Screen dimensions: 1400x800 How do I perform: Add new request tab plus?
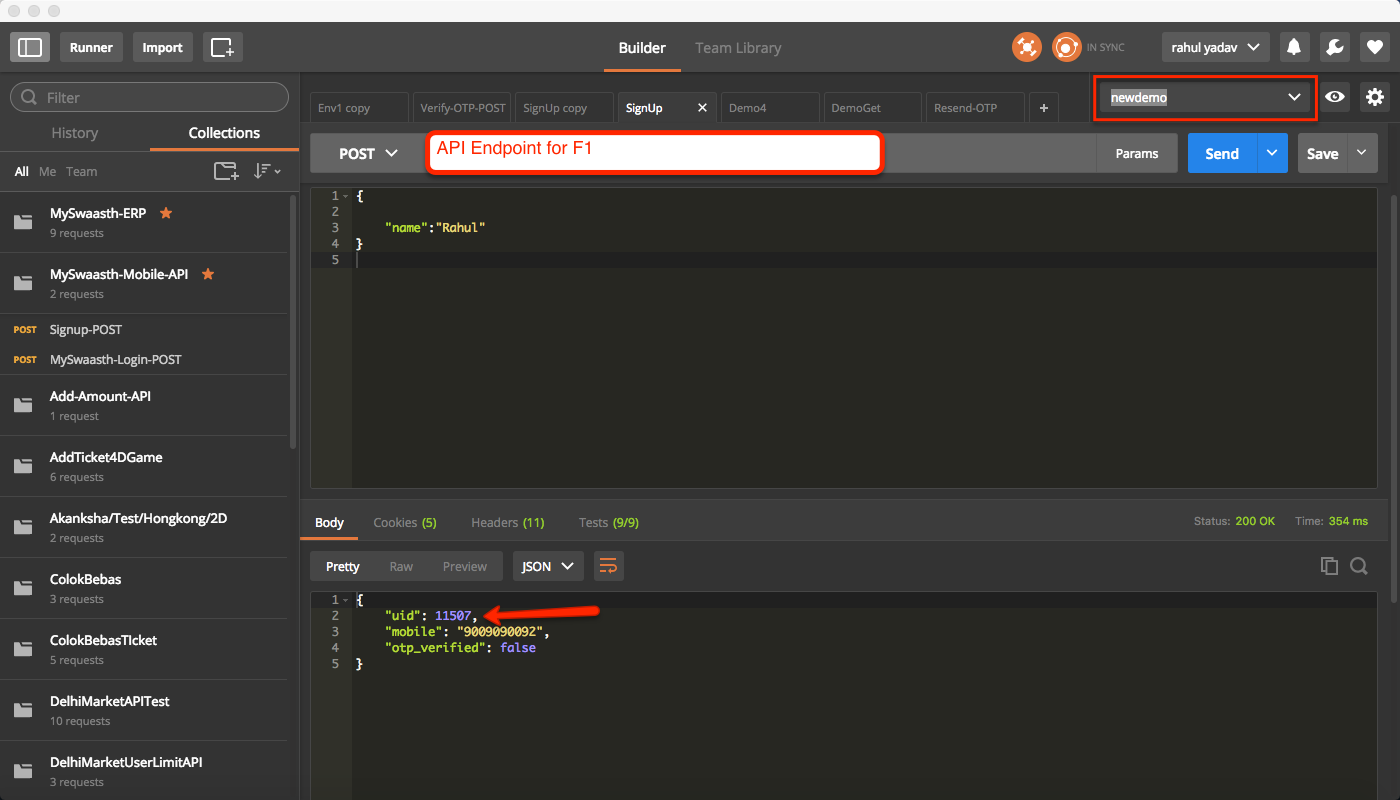[1044, 107]
